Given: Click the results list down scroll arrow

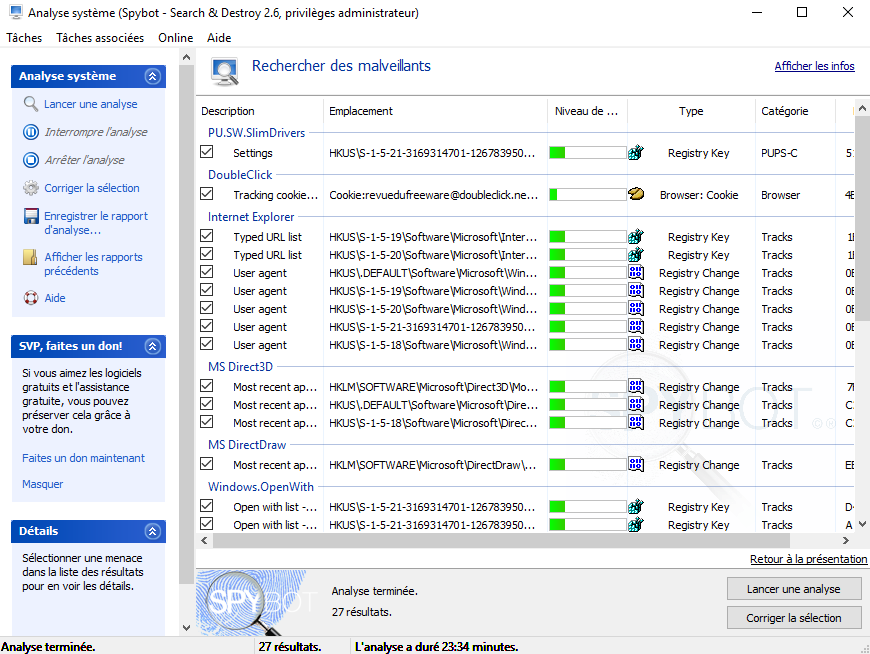Looking at the screenshot, I should click(862, 524).
